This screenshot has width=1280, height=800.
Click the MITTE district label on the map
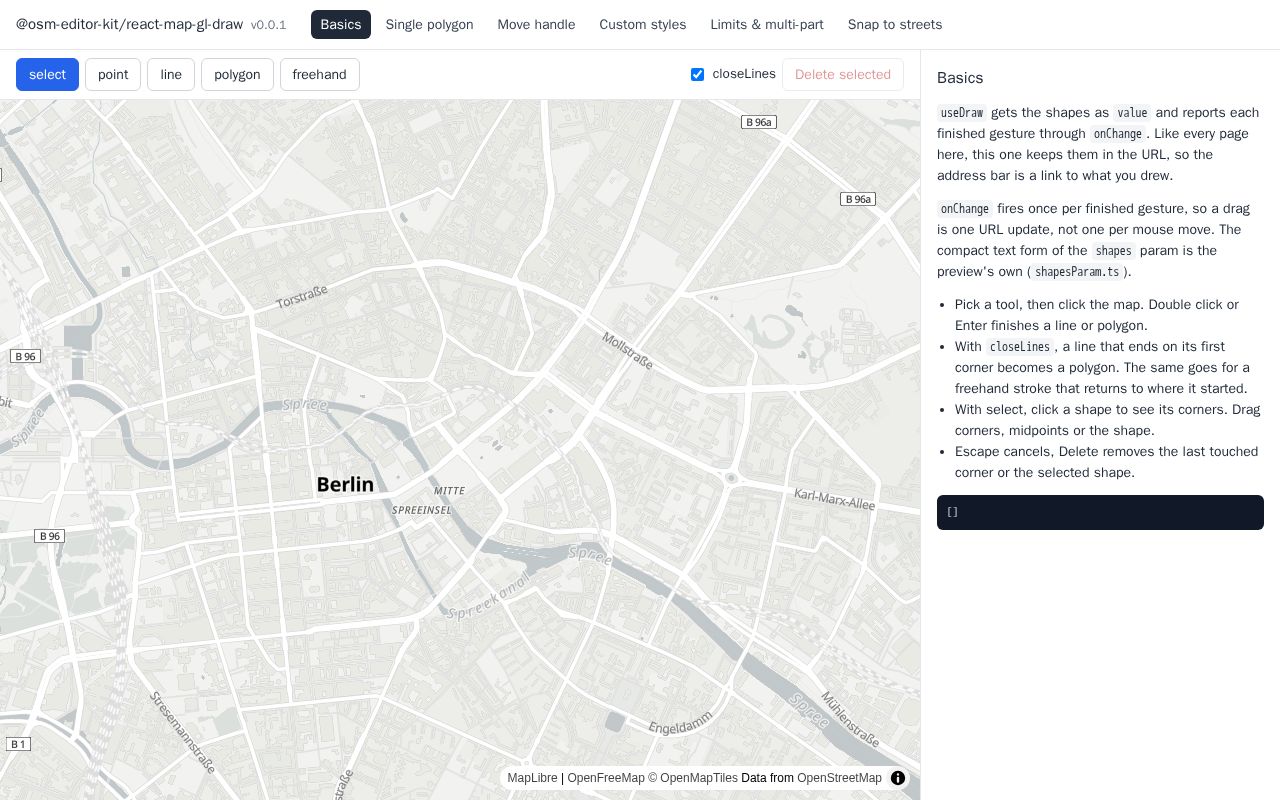point(449,491)
